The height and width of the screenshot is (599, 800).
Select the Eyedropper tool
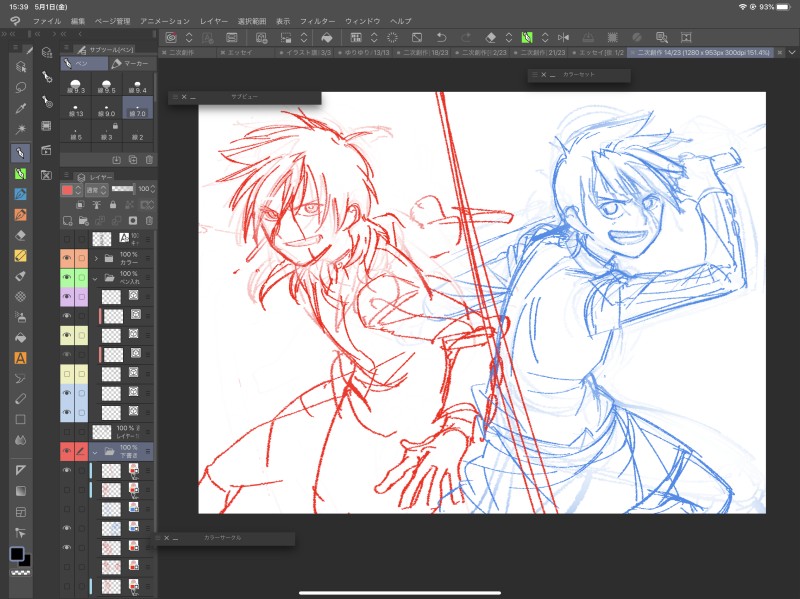click(x=20, y=108)
